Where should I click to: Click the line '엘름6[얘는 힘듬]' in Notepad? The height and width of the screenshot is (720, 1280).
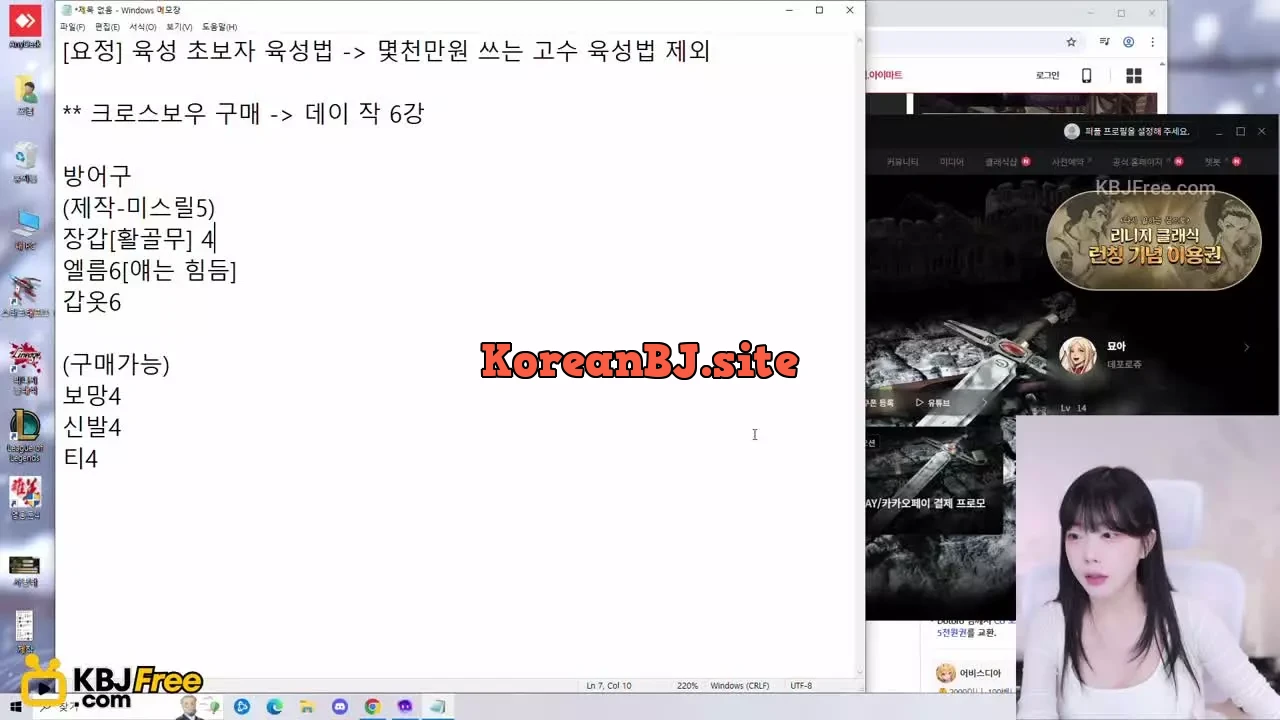[x=149, y=270]
